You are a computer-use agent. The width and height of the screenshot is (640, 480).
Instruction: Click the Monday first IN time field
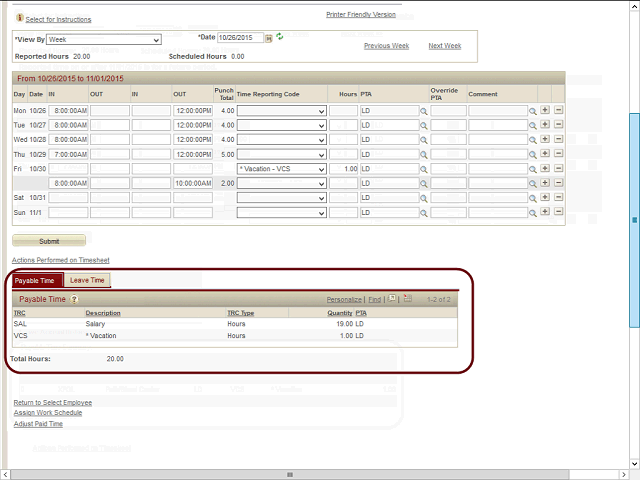(x=69, y=111)
